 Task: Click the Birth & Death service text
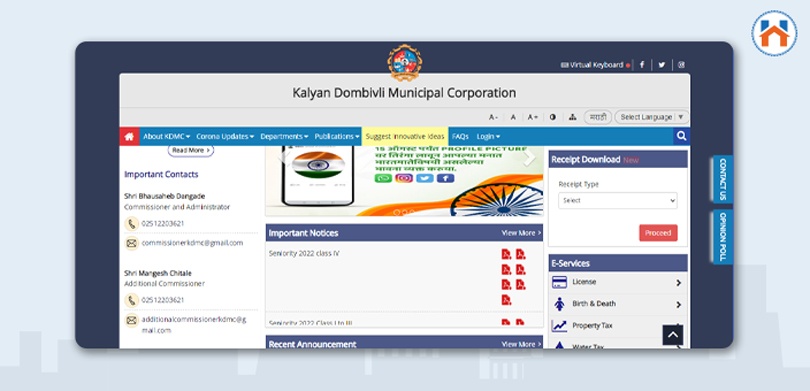(594, 304)
